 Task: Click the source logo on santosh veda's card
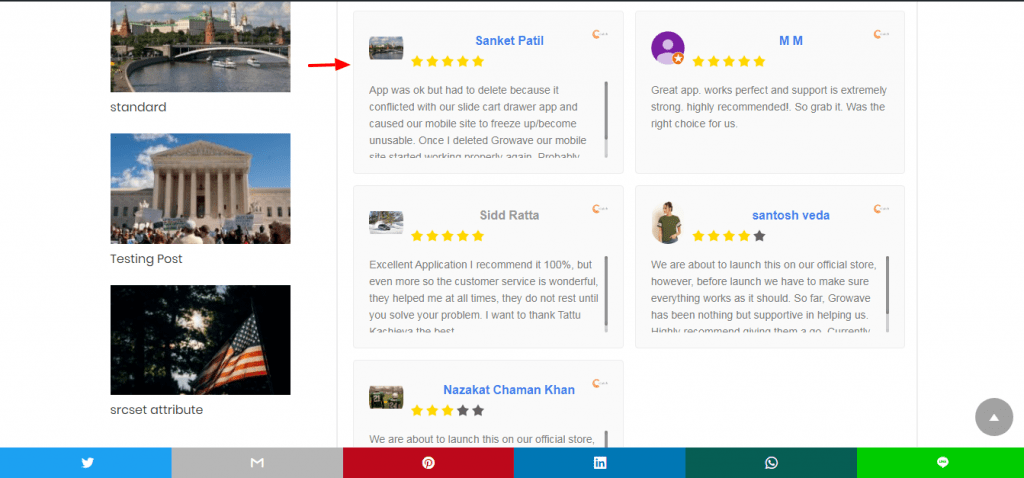point(881,209)
